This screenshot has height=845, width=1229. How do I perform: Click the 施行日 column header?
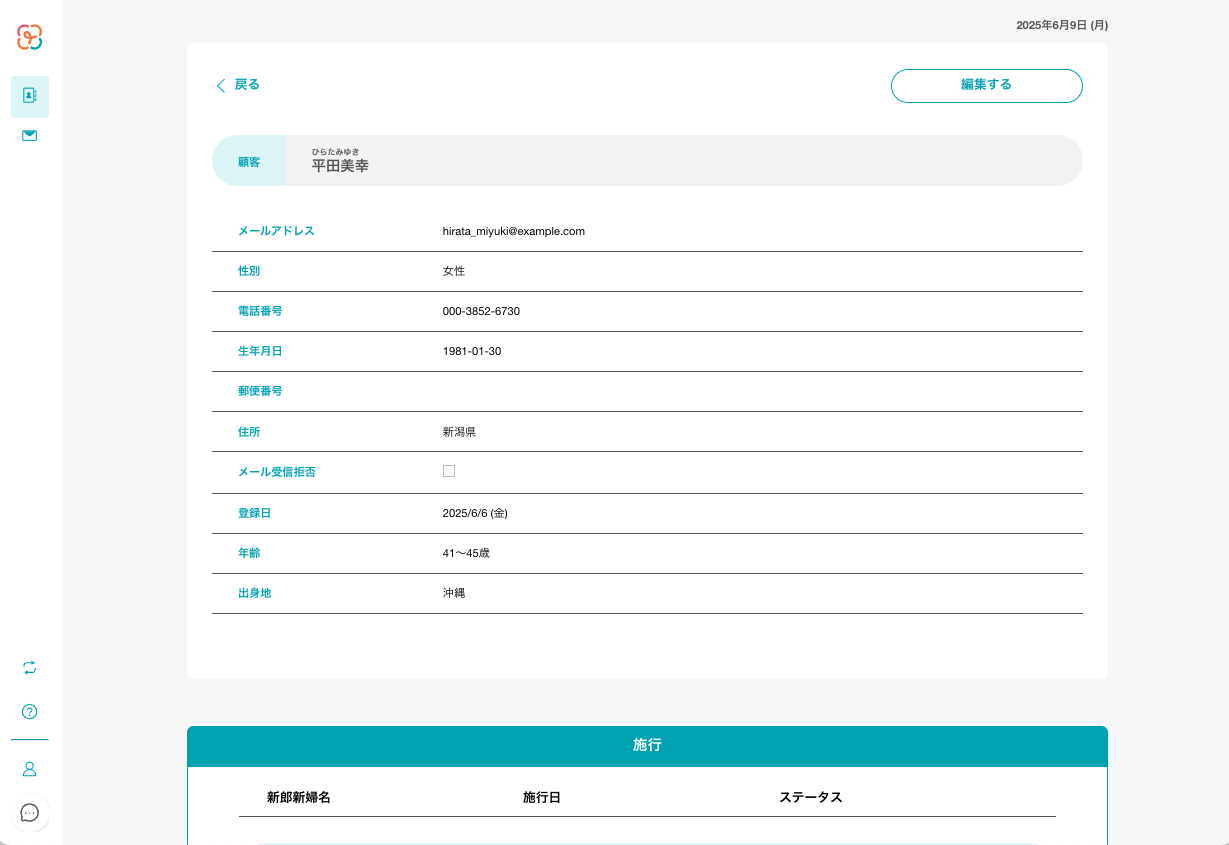click(x=542, y=798)
